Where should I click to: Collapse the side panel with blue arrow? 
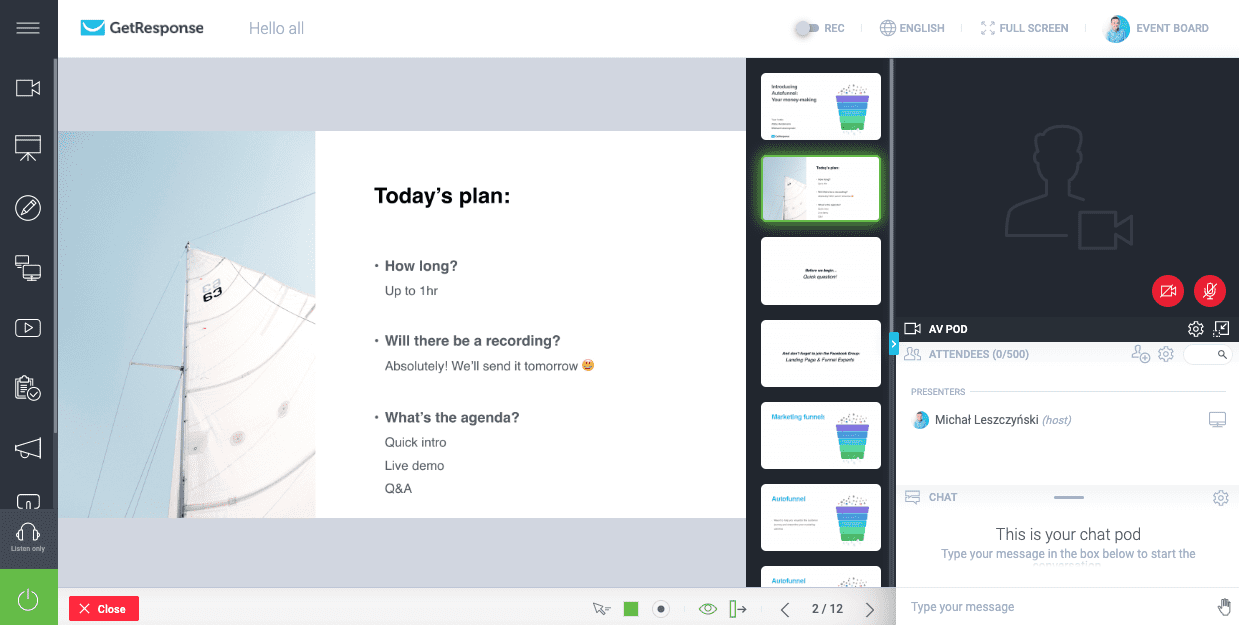click(x=894, y=343)
